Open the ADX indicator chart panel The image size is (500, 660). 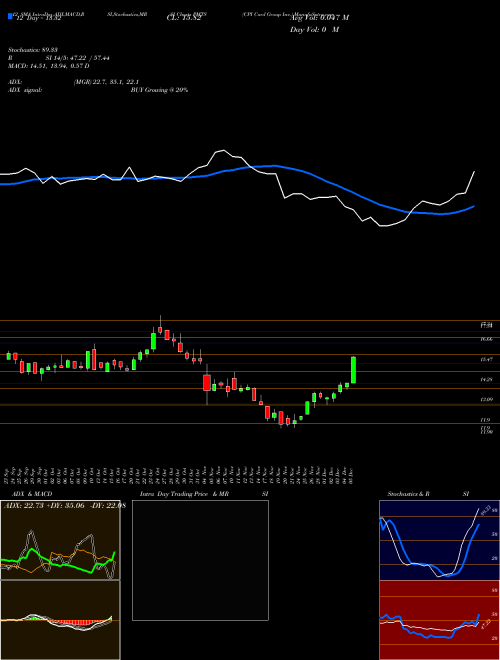(x=60, y=540)
